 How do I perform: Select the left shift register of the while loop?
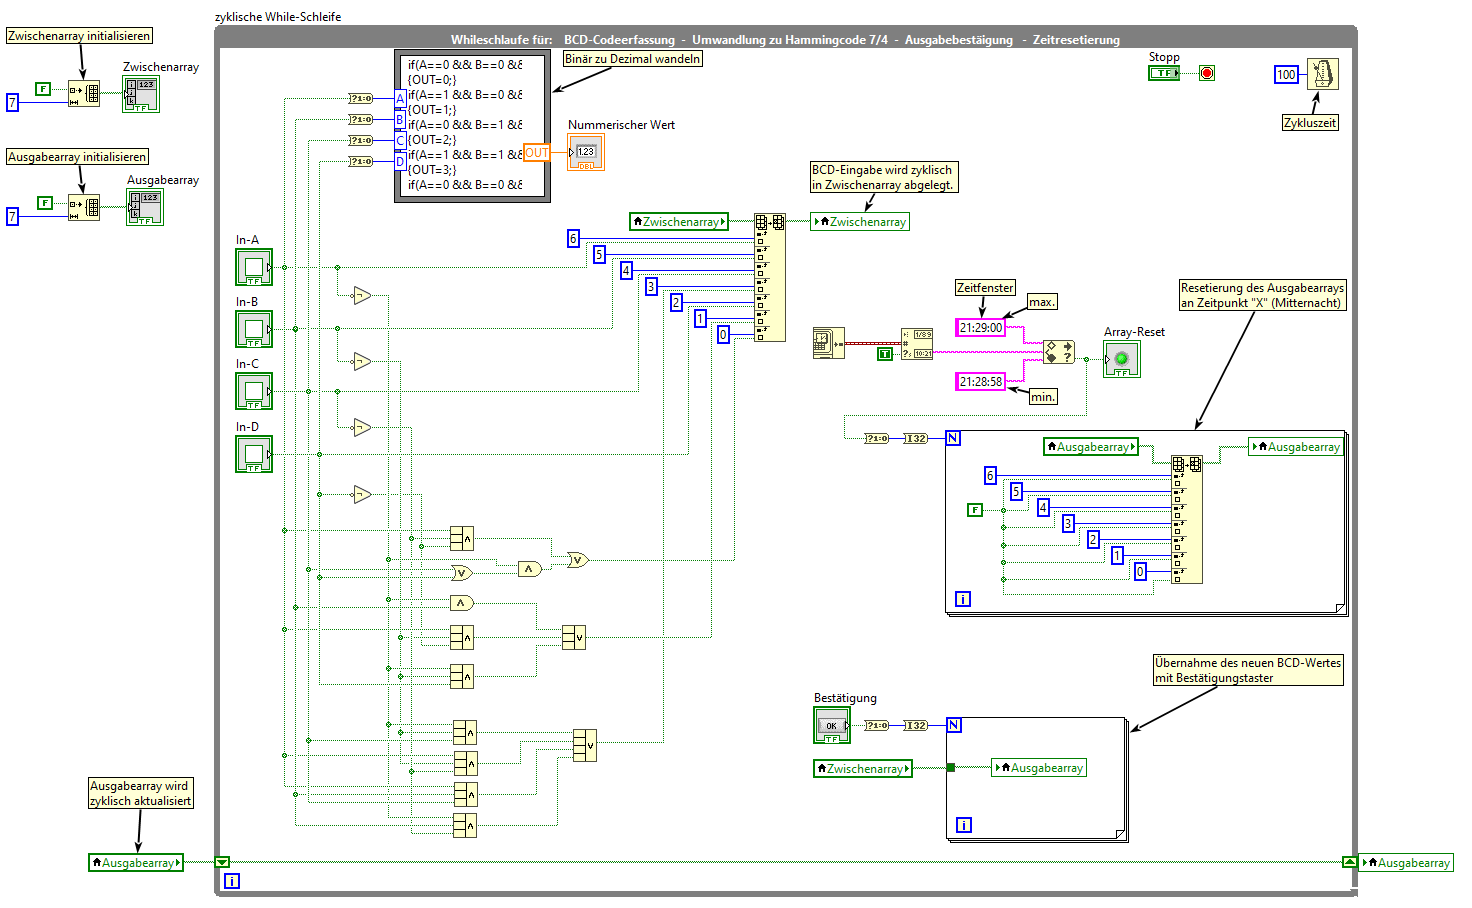tap(222, 862)
